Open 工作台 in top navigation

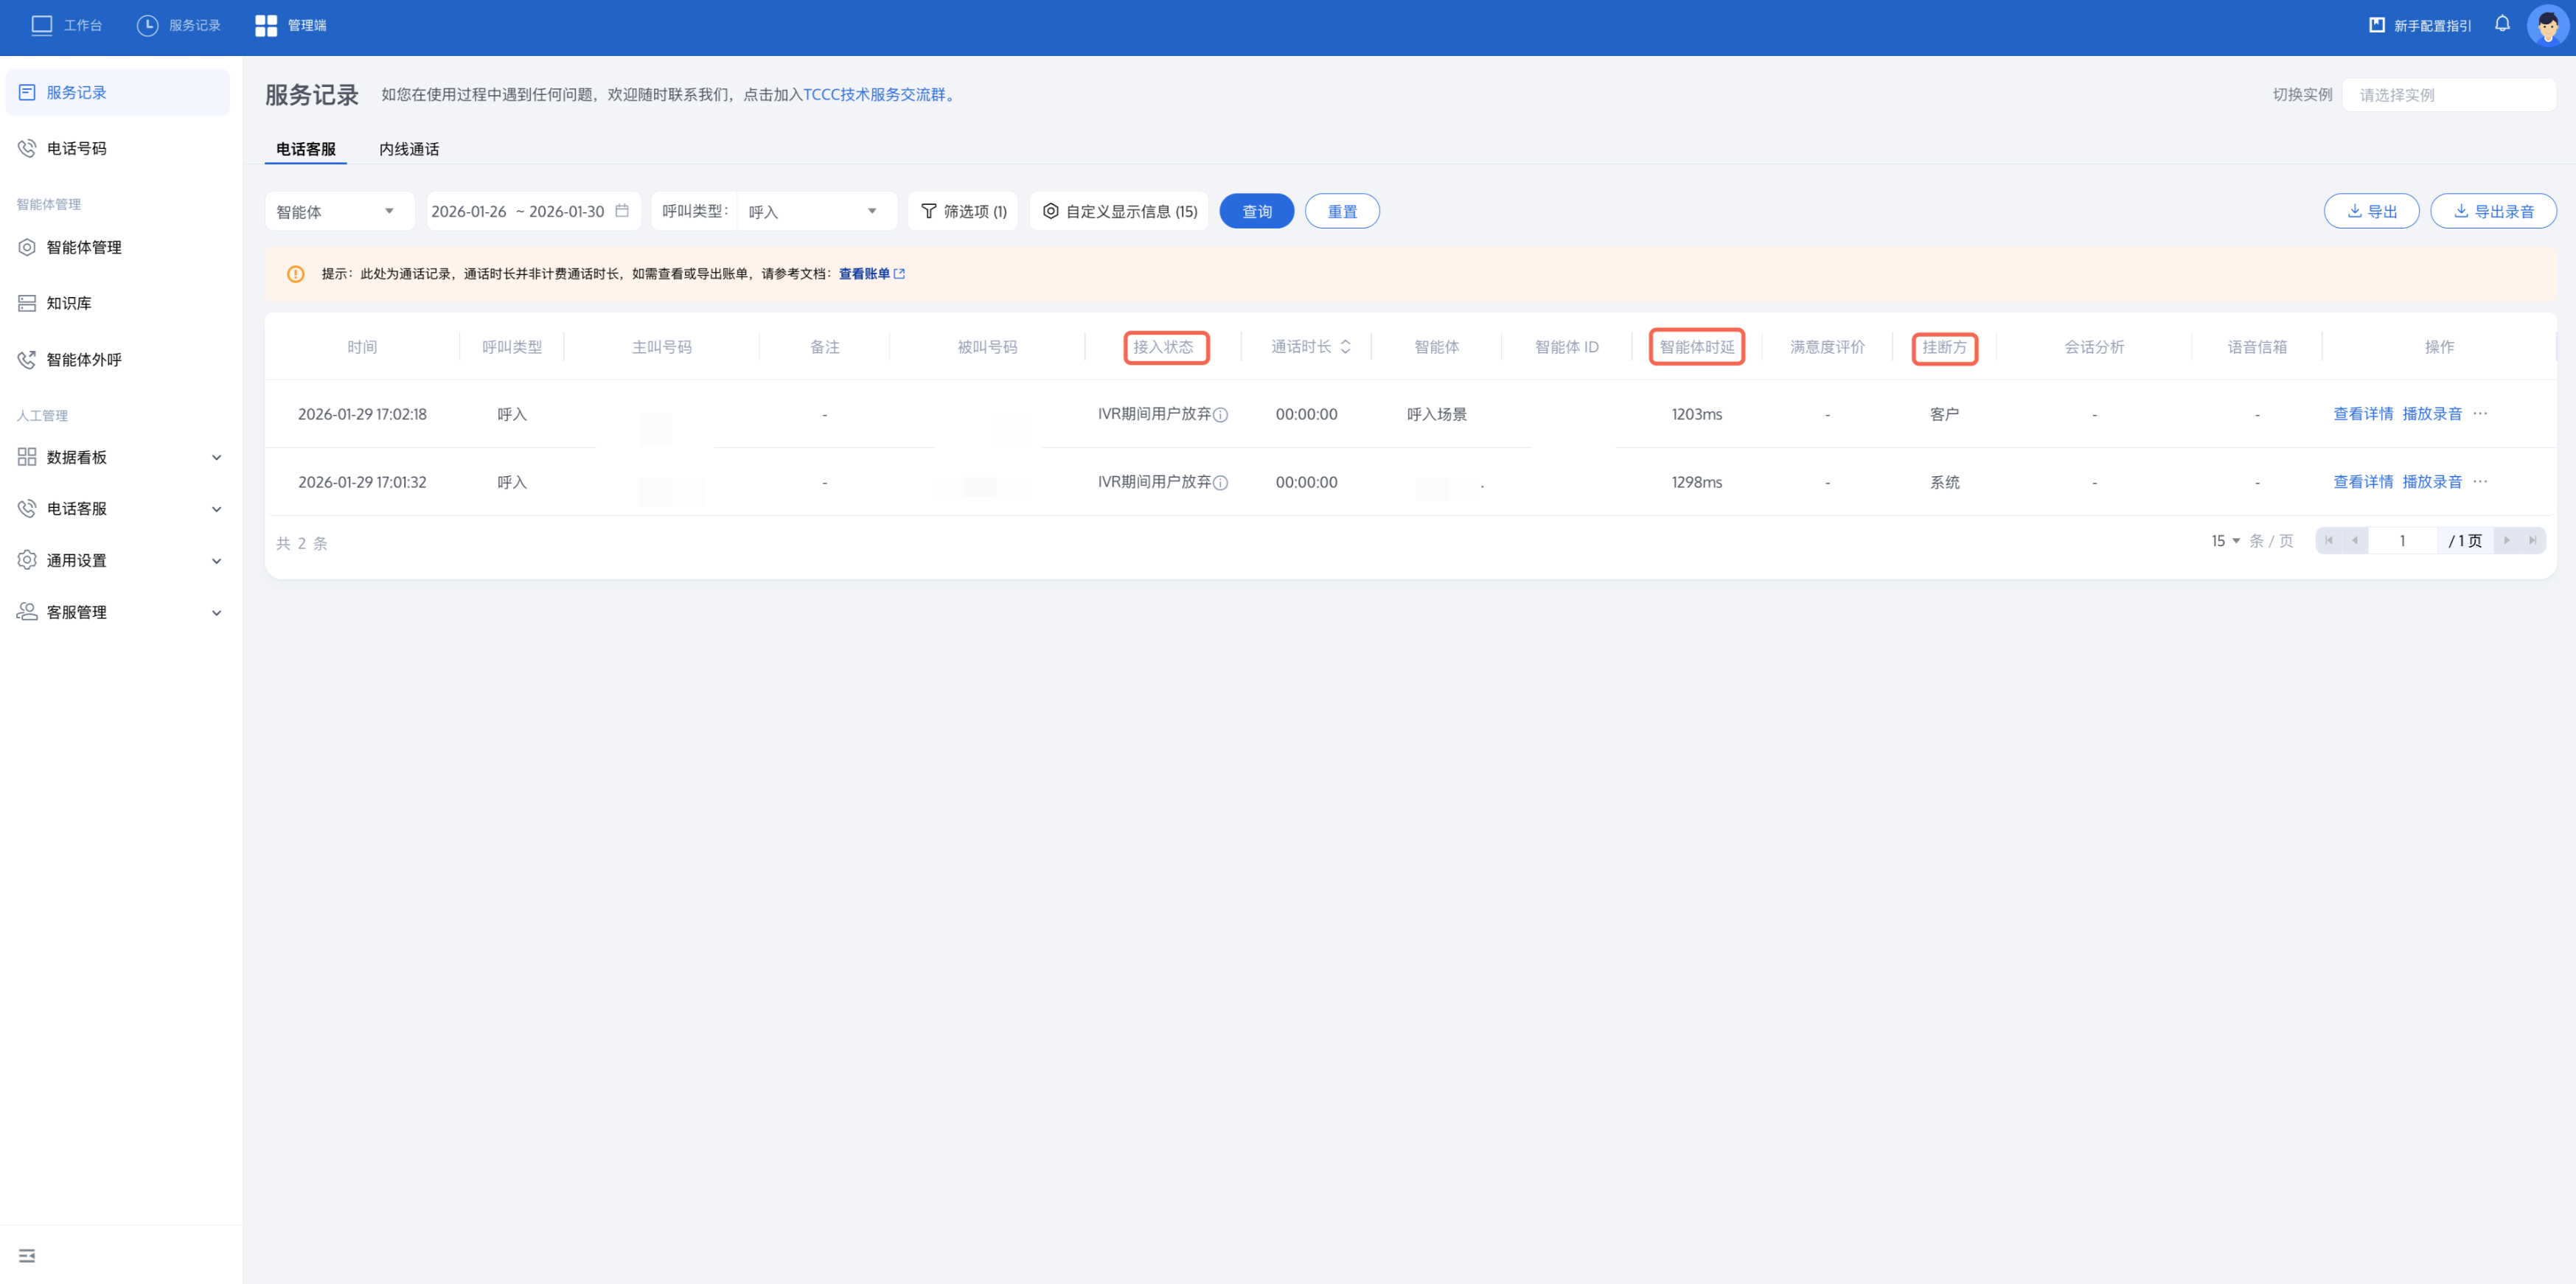pos(67,25)
